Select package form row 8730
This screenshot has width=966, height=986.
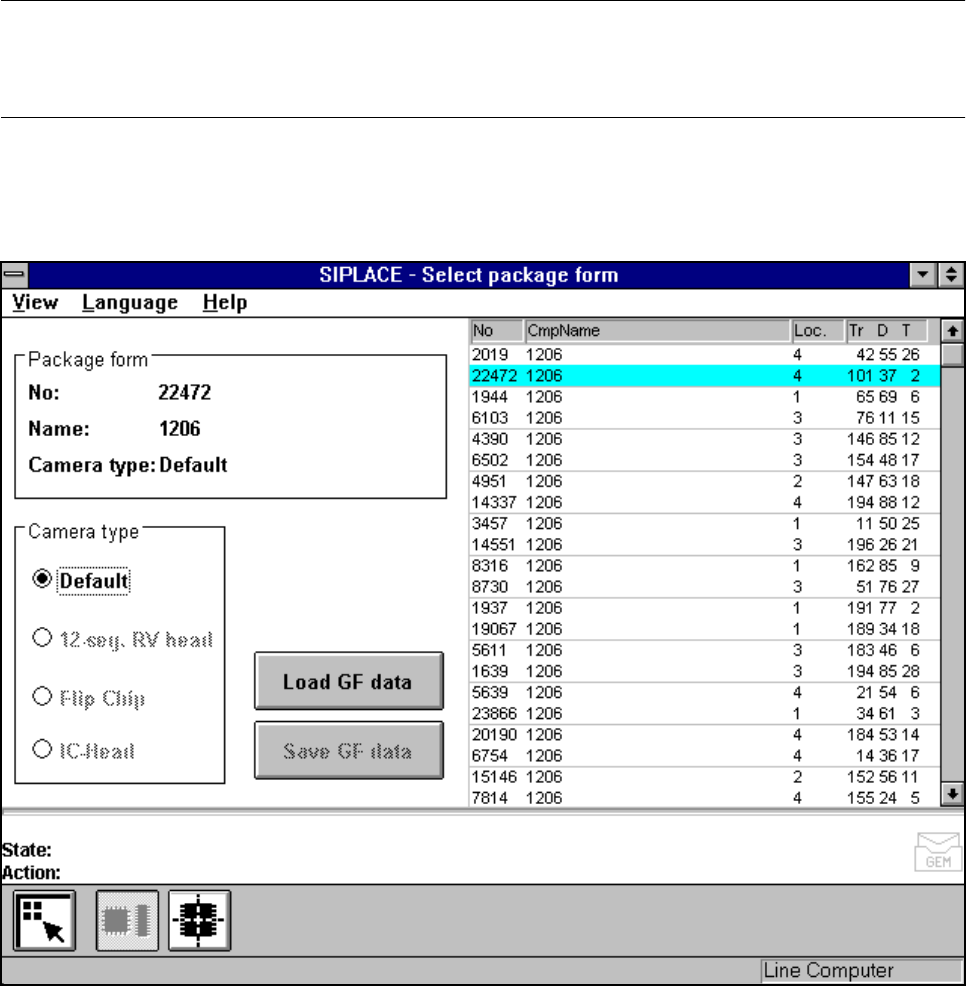704,587
